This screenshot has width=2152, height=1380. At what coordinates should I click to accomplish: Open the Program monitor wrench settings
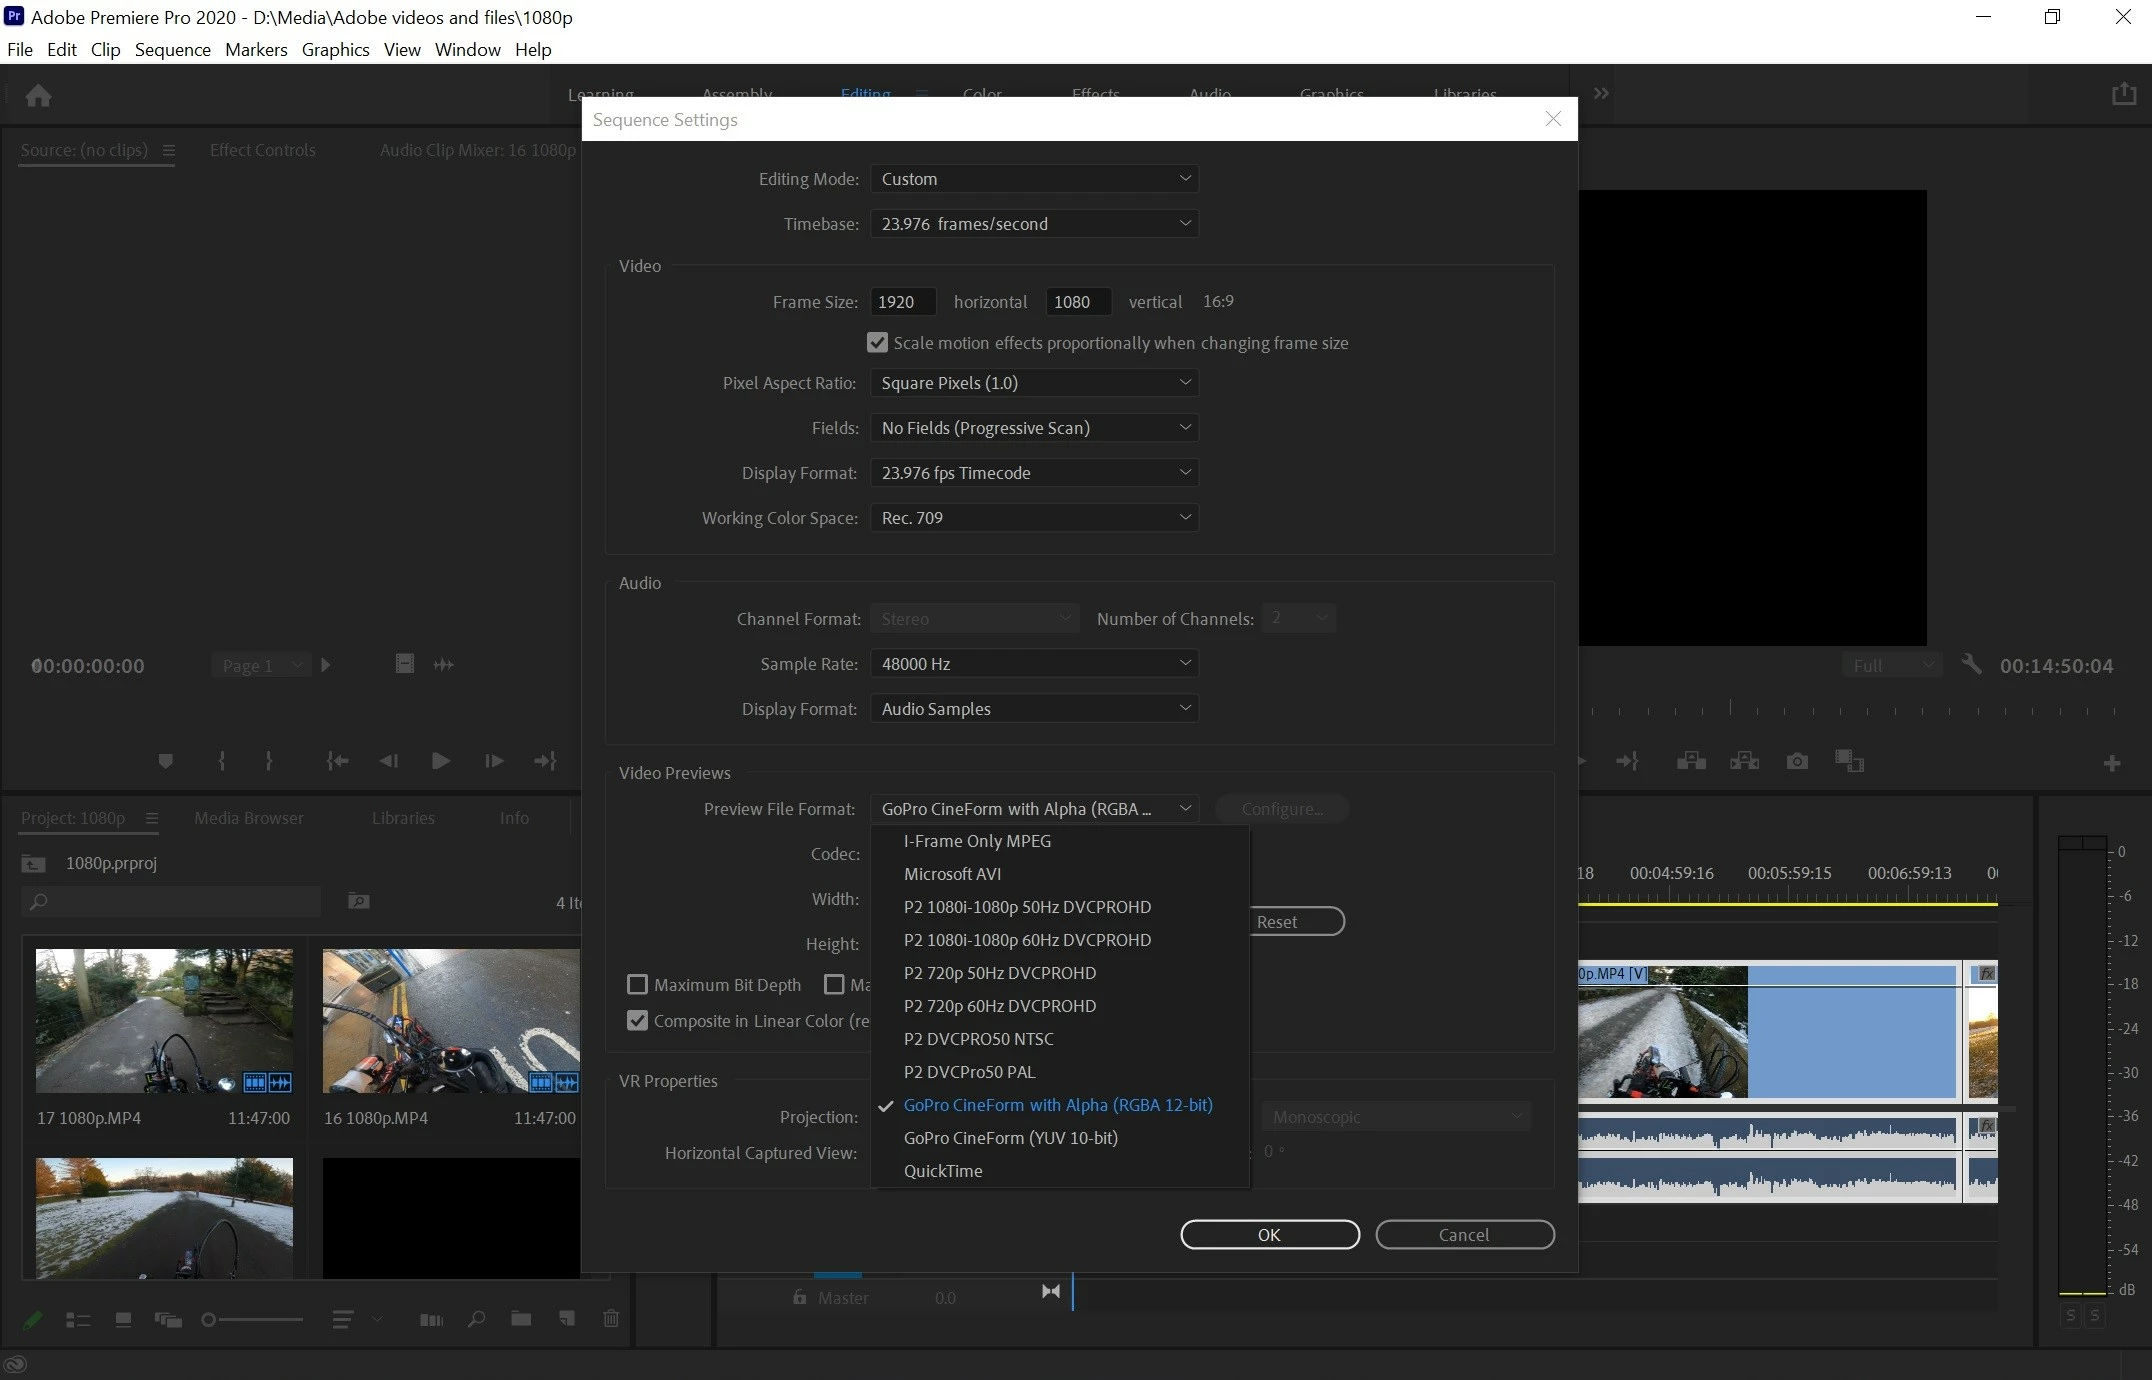(x=1971, y=665)
